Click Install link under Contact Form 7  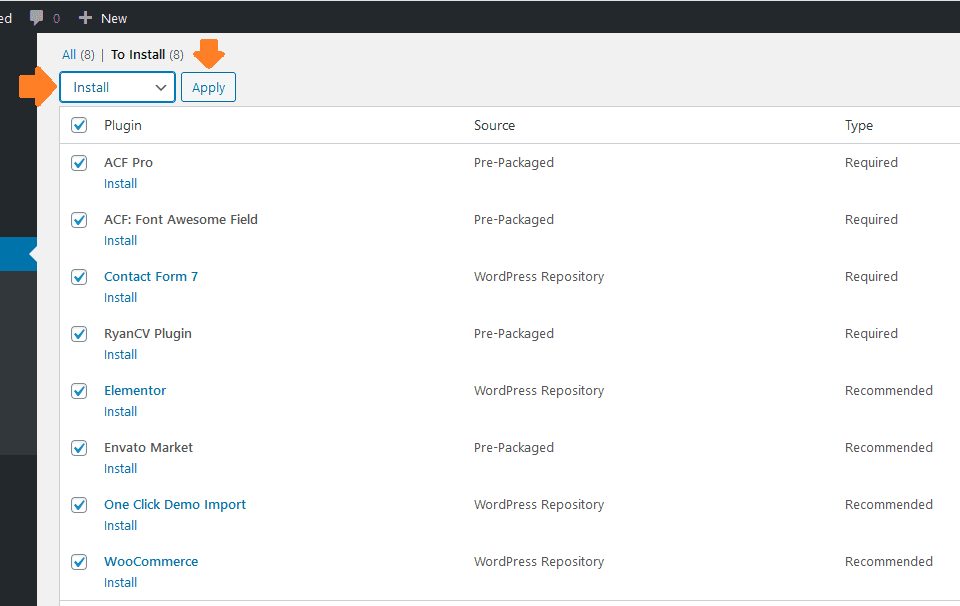121,297
